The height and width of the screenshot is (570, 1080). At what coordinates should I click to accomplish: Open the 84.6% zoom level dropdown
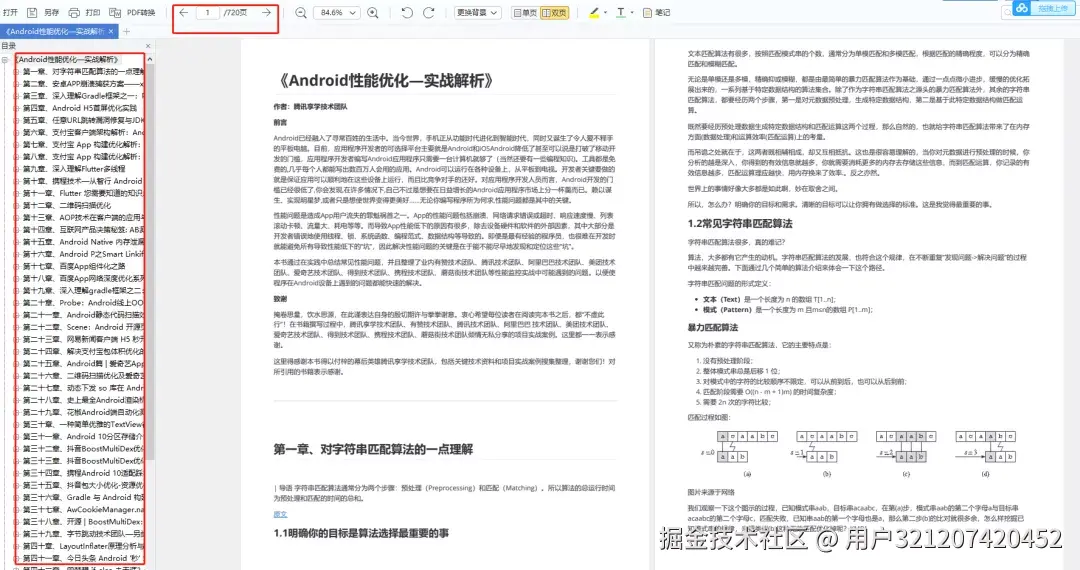click(x=337, y=12)
